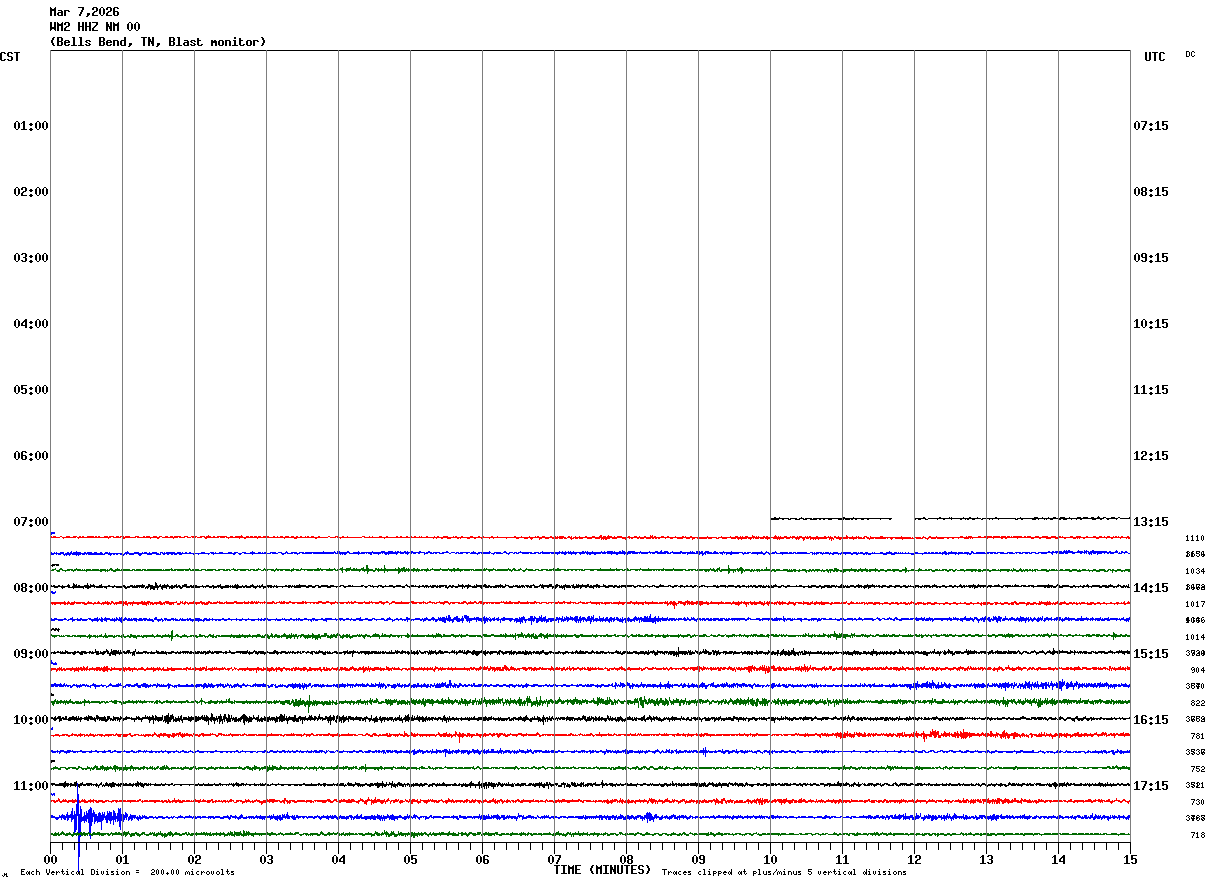The width and height of the screenshot is (1210, 886).
Task: Click the "Each Vertical Division" scale note
Action: [127, 873]
